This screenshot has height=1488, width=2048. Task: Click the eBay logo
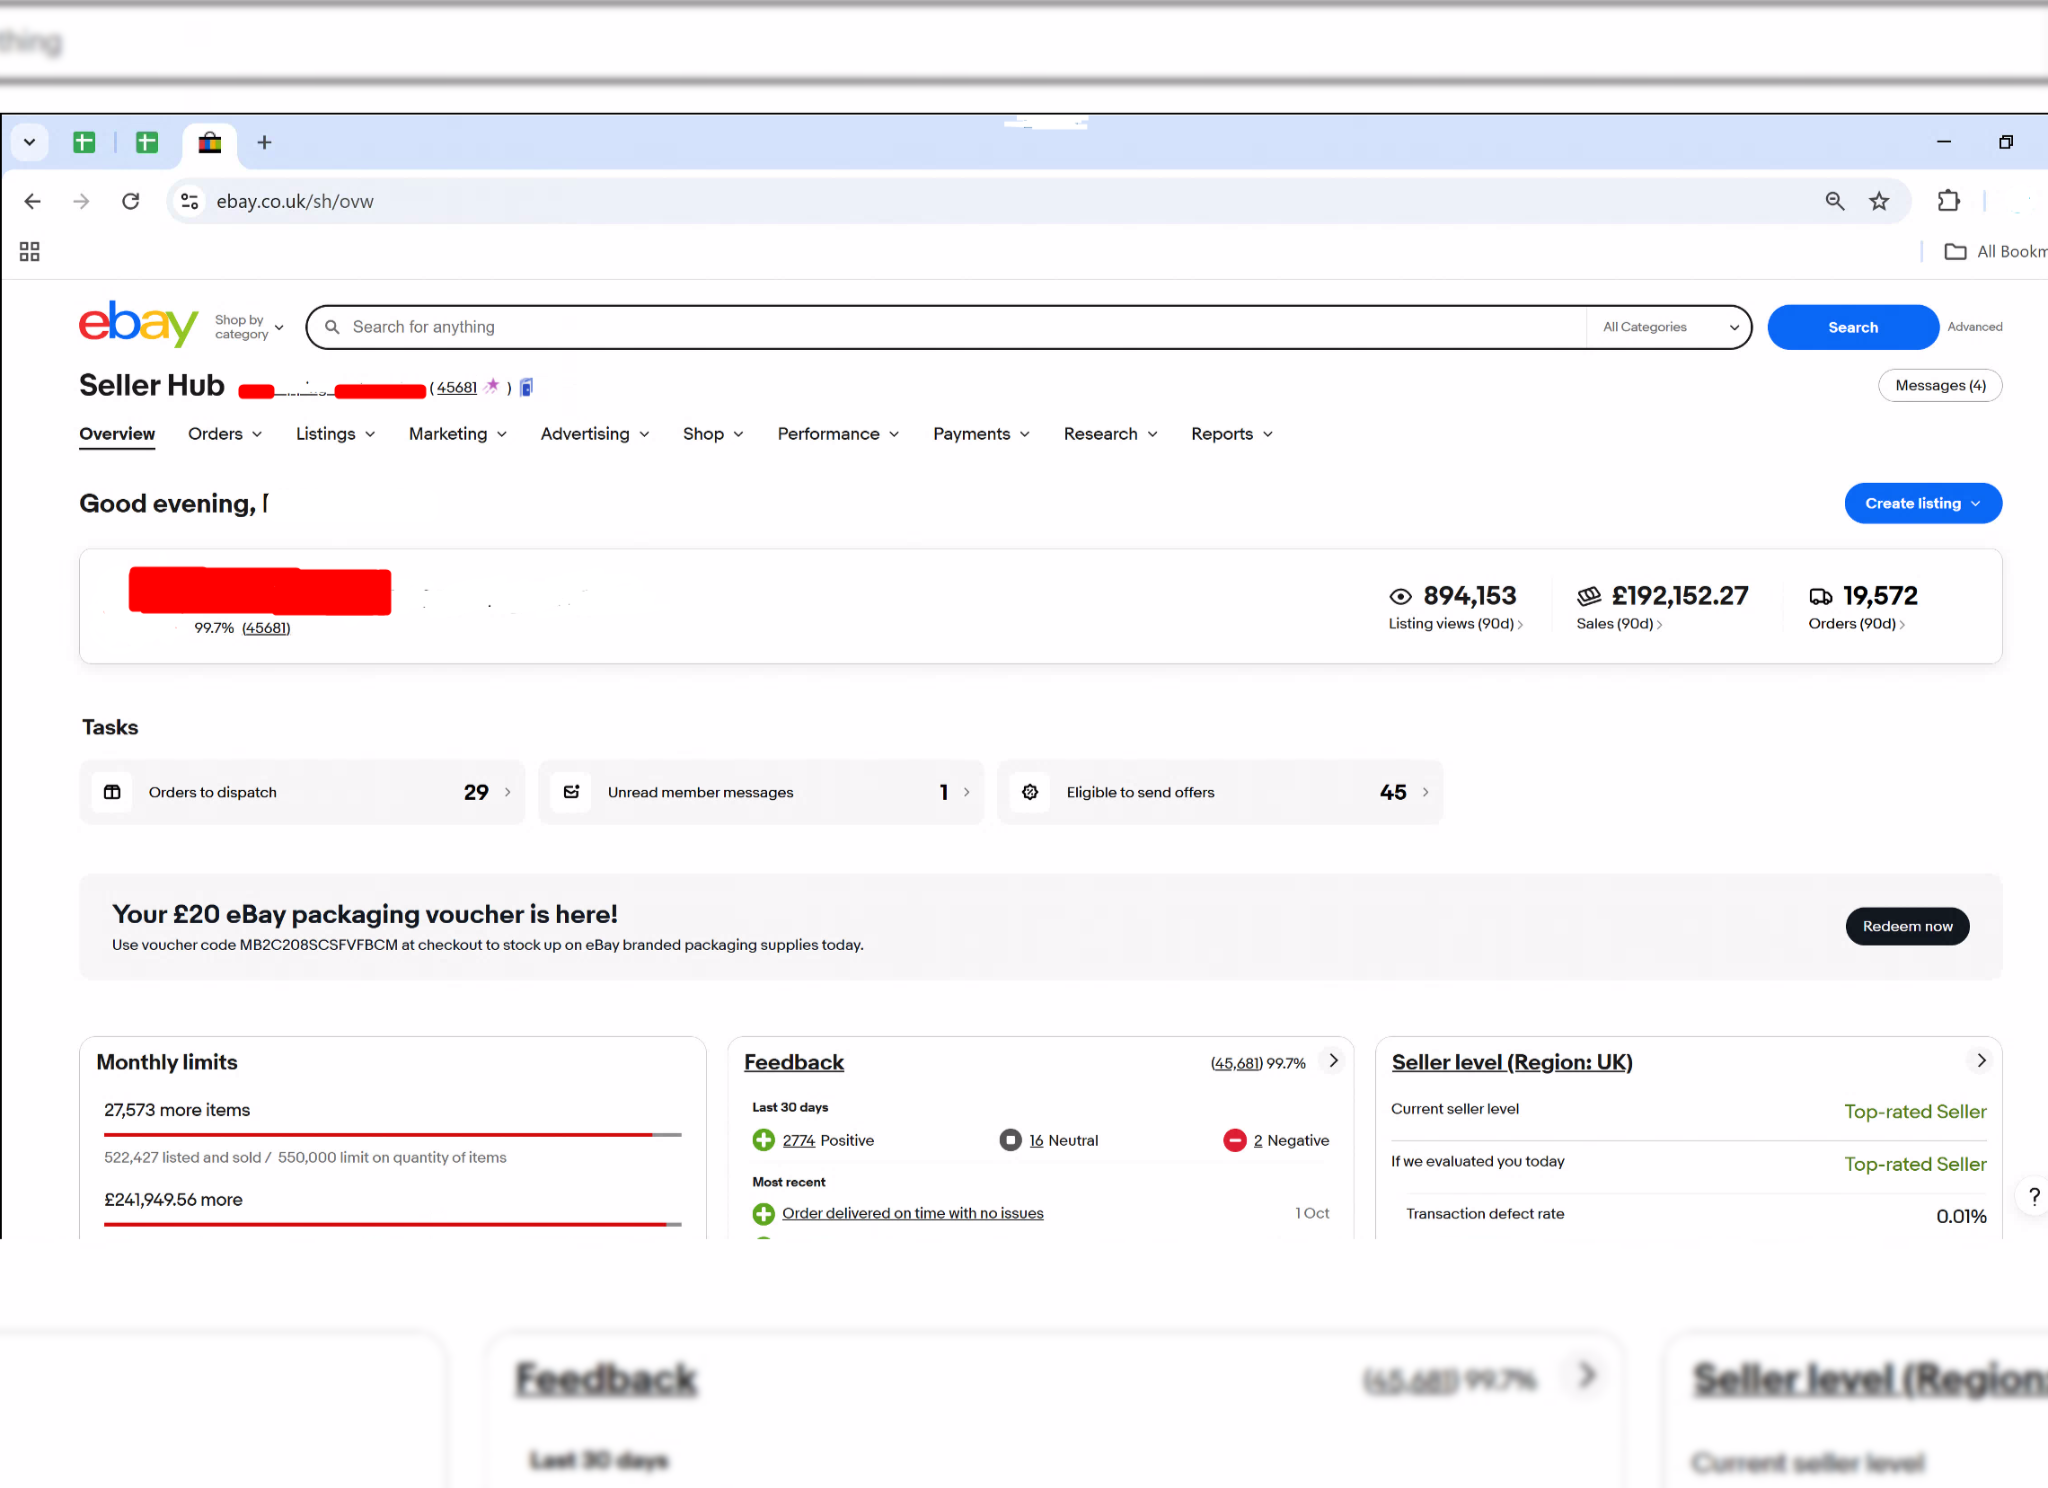(138, 324)
